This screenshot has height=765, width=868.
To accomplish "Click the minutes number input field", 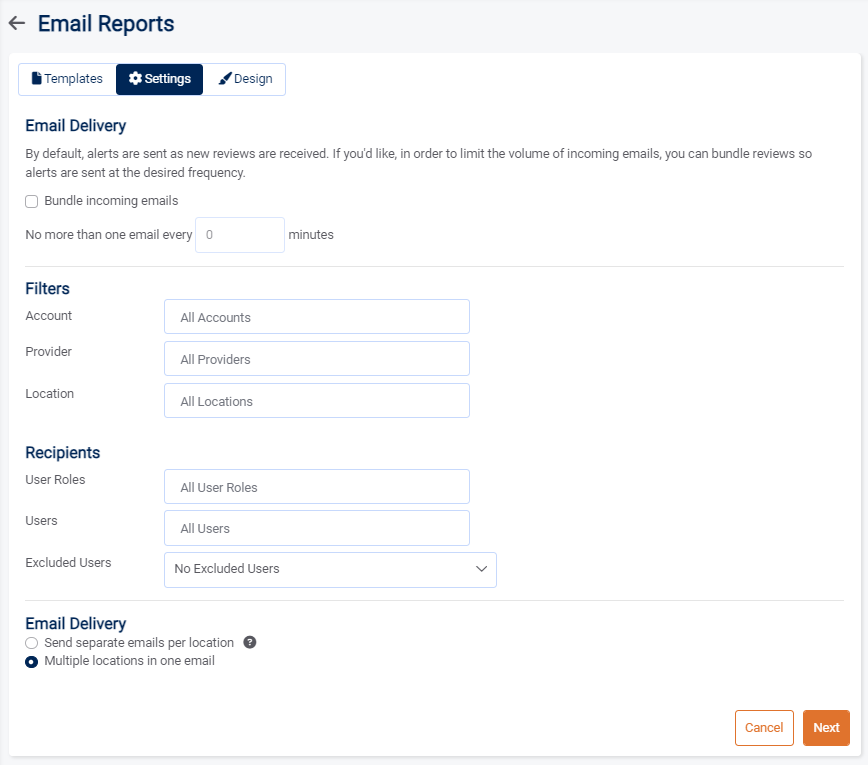I will pyautogui.click(x=239, y=234).
